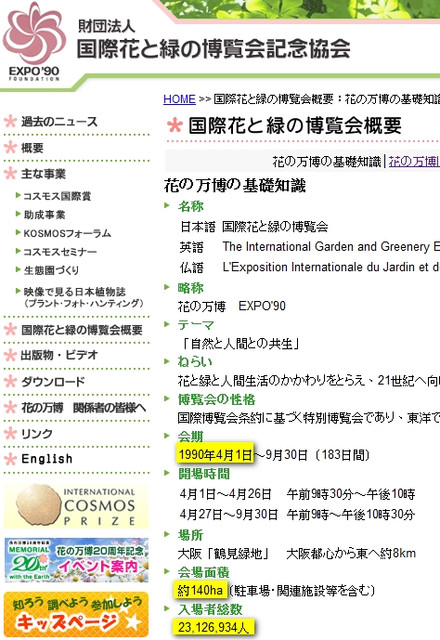
Task: Click the ねらい section heading
Action: click(x=195, y=362)
